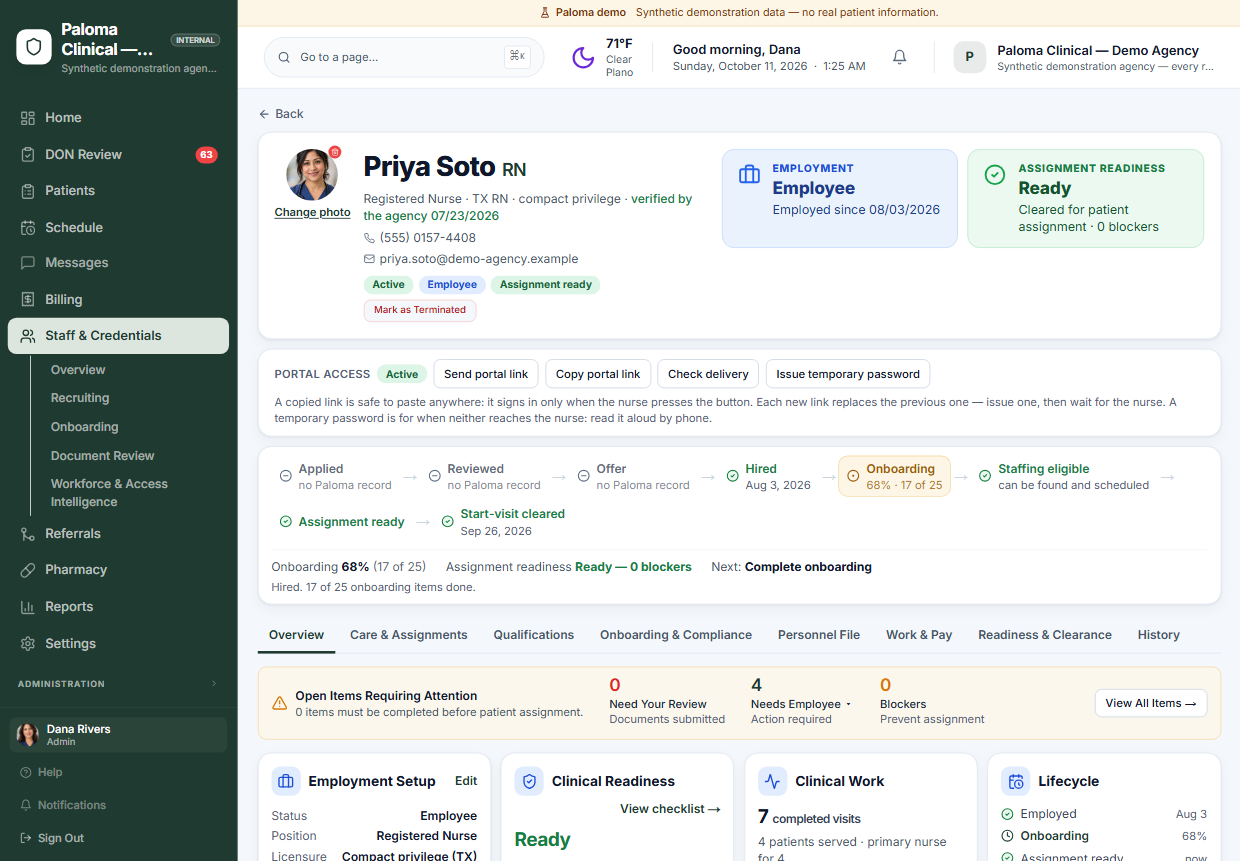Click the P agency avatar

coord(969,57)
